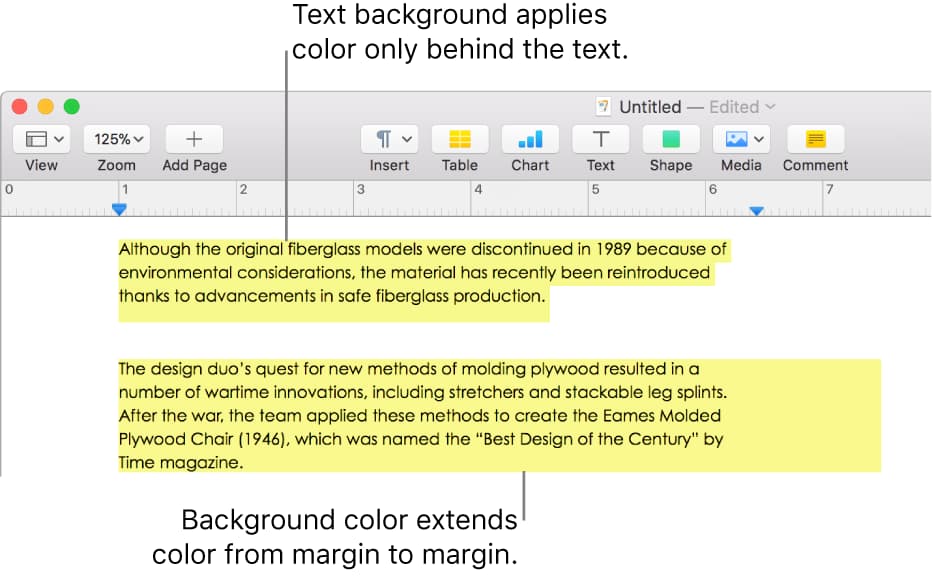Select the left indent marker on ruler
This screenshot has height=577, width=934.
(119, 210)
